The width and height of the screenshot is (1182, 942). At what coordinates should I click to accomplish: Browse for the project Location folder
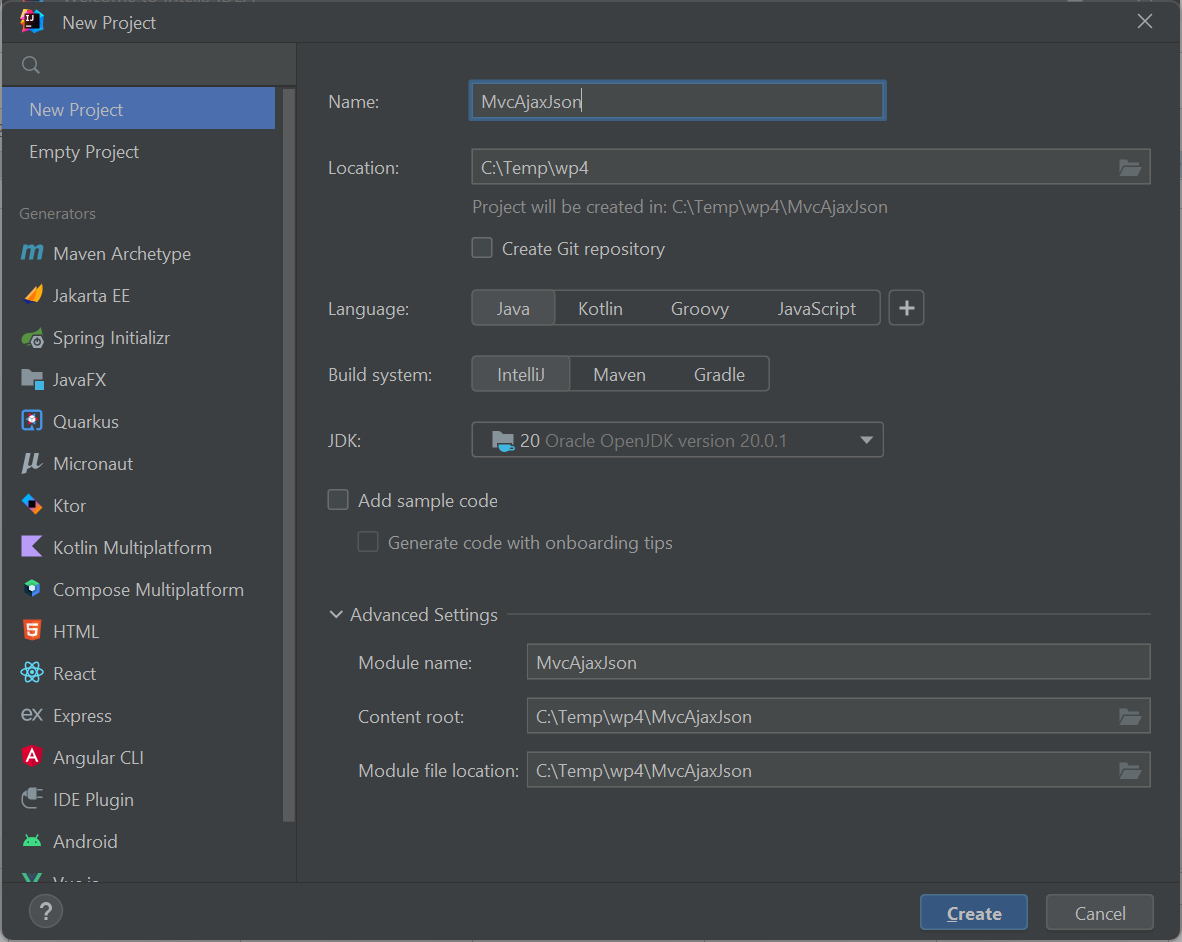pyautogui.click(x=1129, y=167)
